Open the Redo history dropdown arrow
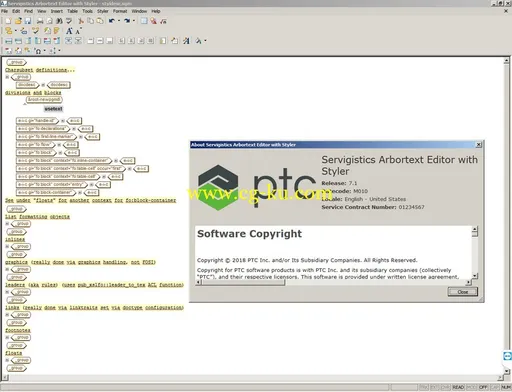 134,21
